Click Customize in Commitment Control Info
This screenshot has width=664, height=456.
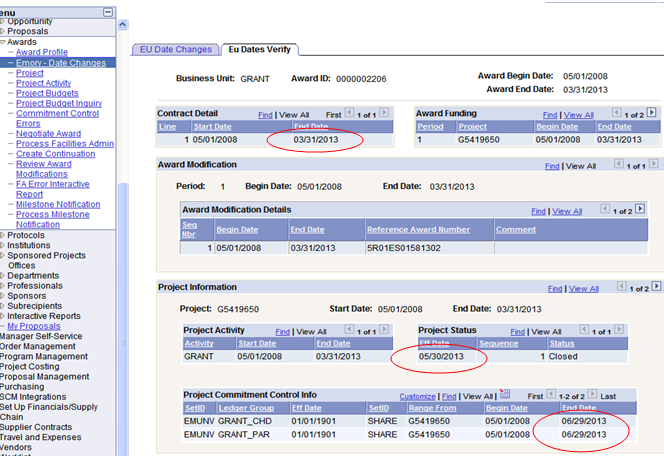pyautogui.click(x=417, y=396)
